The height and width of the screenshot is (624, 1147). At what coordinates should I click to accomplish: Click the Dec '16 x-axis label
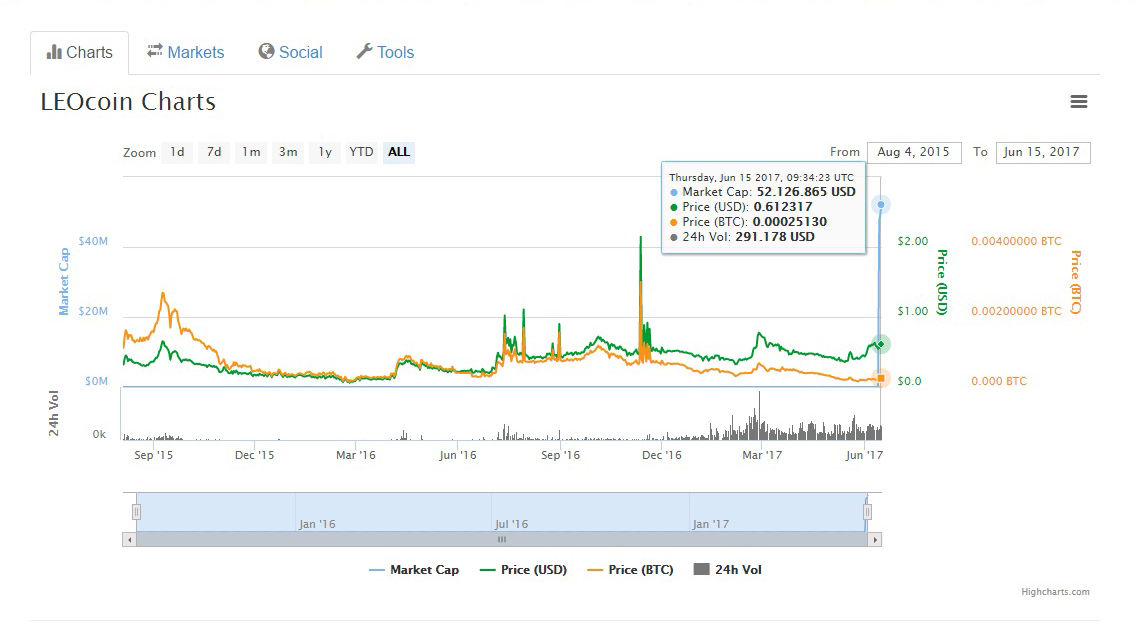tap(661, 455)
